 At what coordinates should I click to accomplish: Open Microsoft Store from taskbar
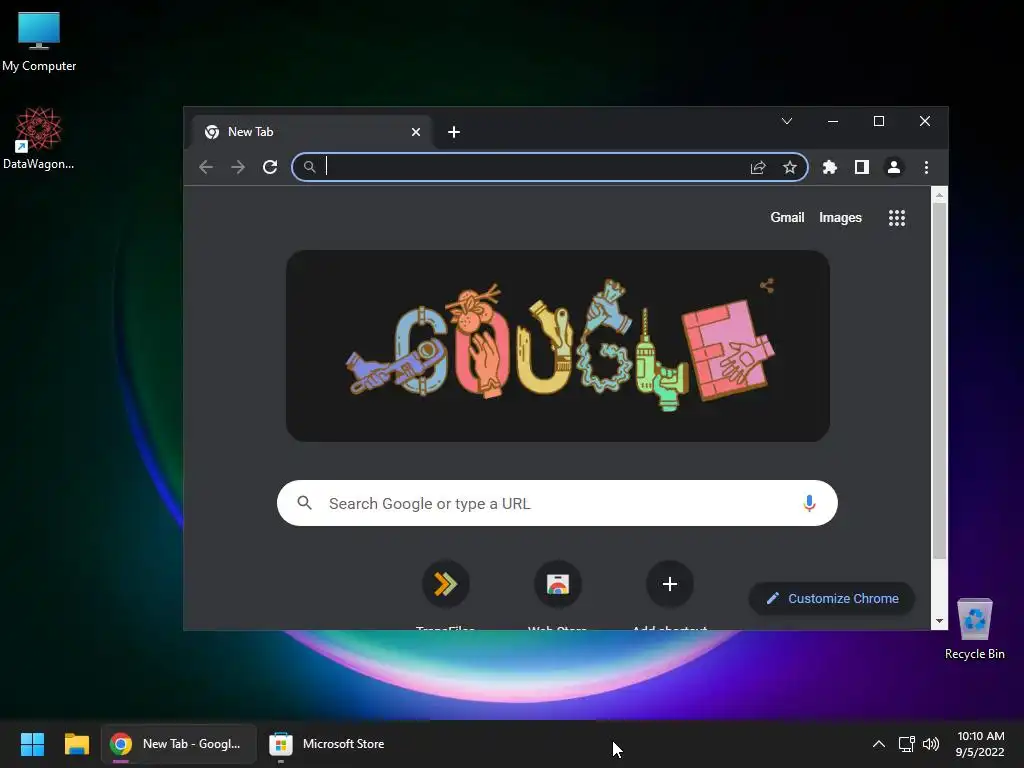click(327, 744)
